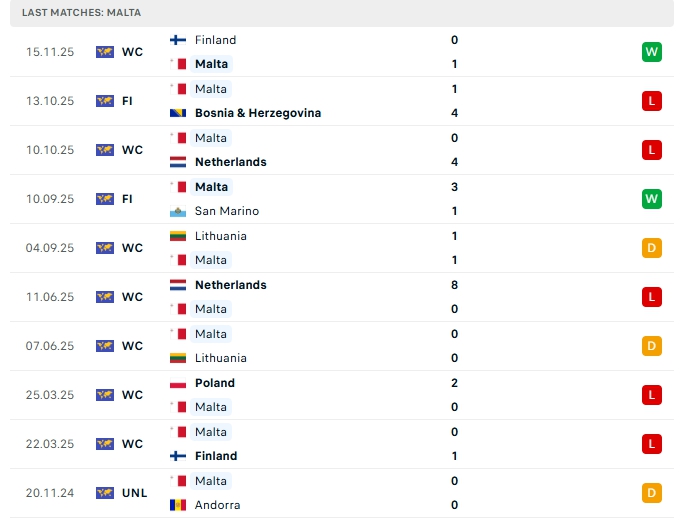Click the red L badge for Bosnia match

[652, 101]
